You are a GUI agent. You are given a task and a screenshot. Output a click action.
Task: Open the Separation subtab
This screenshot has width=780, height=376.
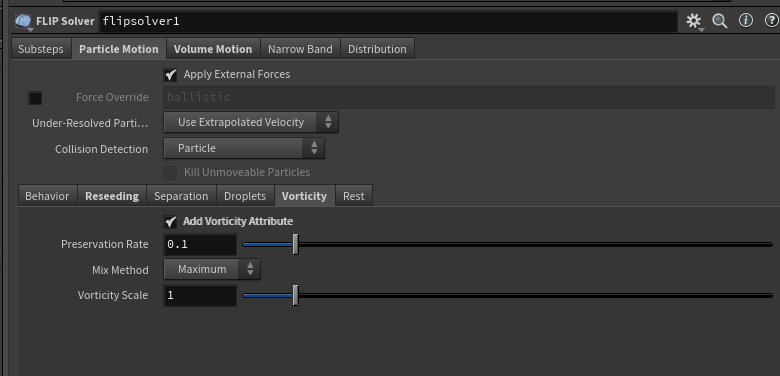[x=181, y=196]
